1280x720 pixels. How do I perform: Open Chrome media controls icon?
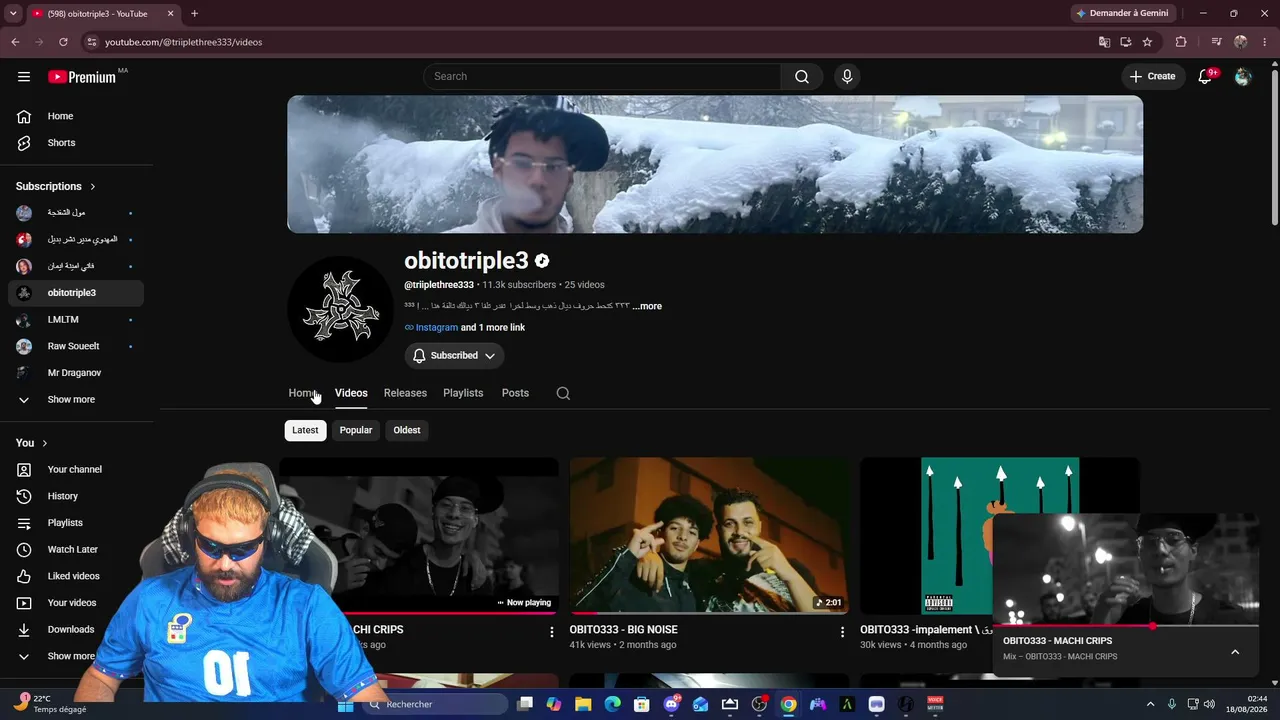click(x=1216, y=42)
